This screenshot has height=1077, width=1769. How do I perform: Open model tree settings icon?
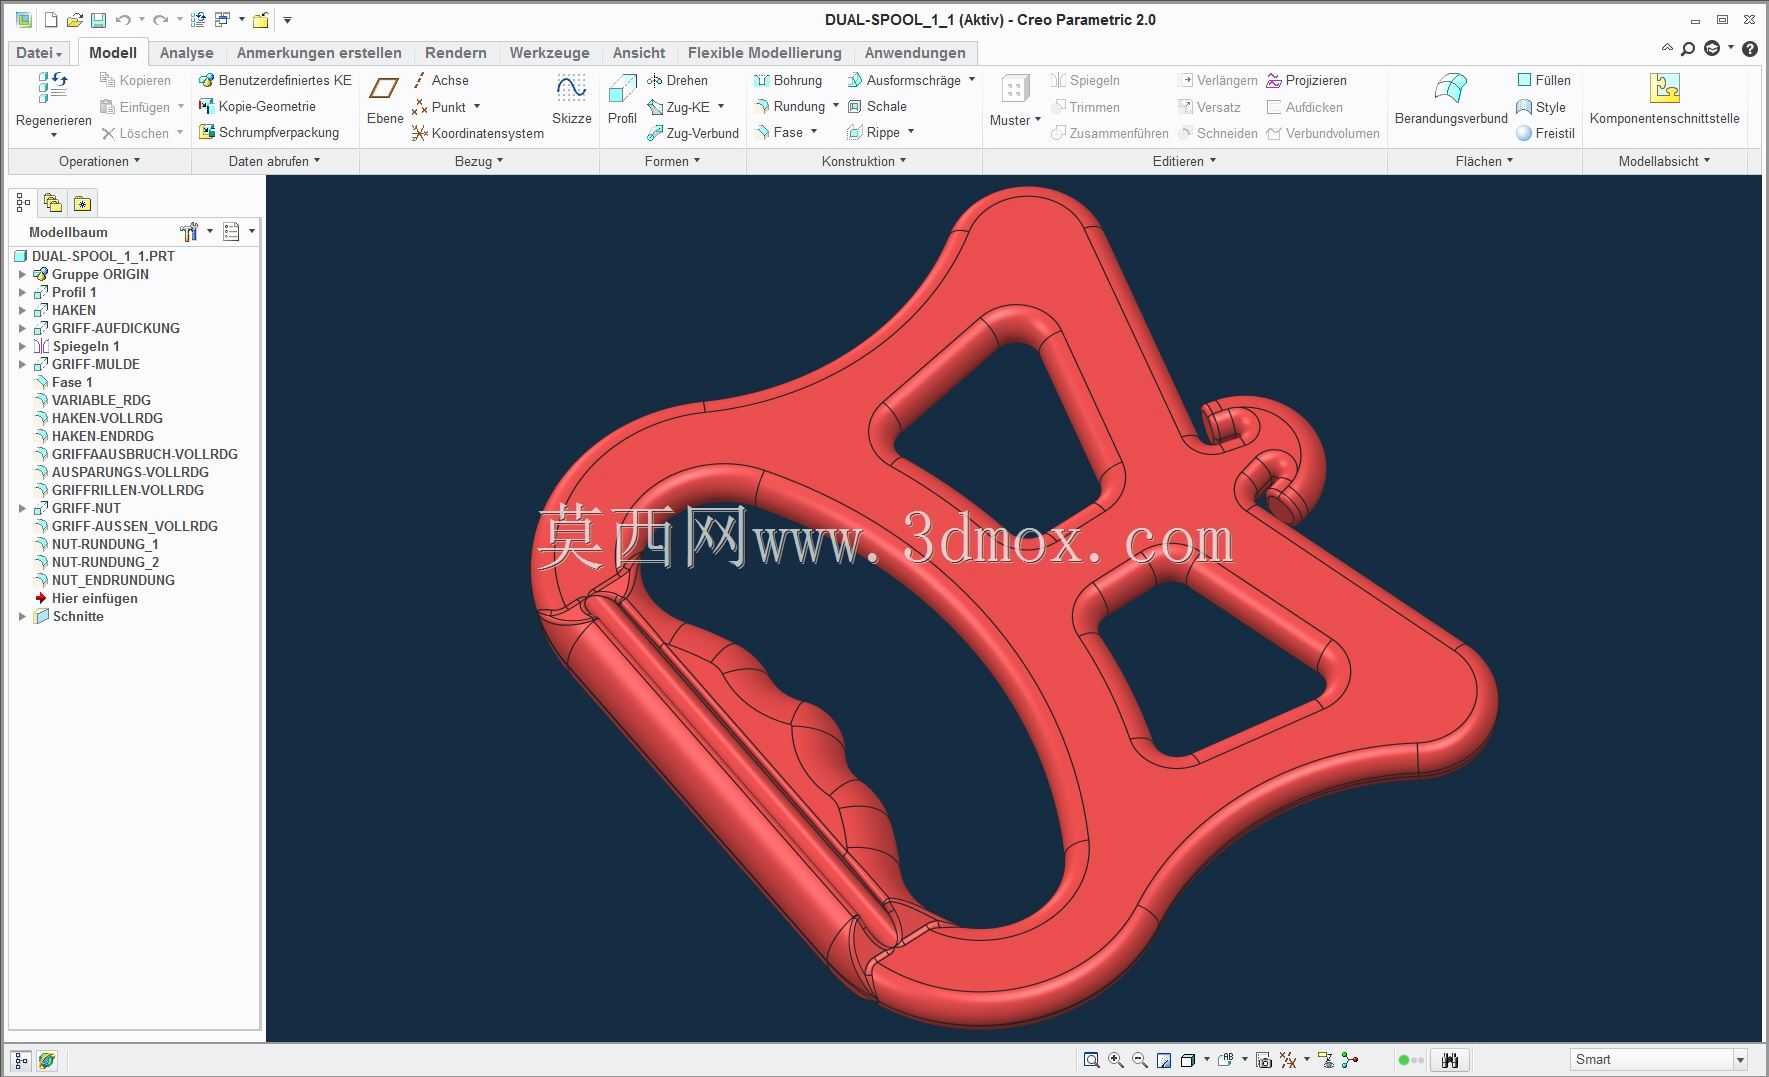tap(189, 232)
